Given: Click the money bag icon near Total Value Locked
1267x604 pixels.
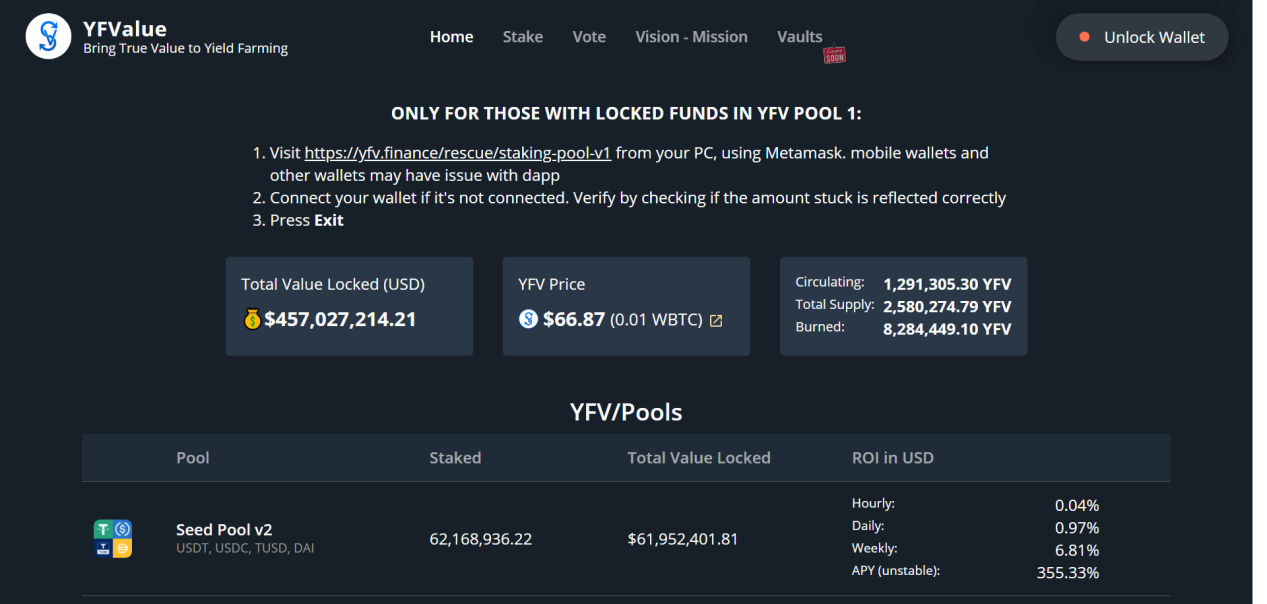Looking at the screenshot, I should click(252, 319).
